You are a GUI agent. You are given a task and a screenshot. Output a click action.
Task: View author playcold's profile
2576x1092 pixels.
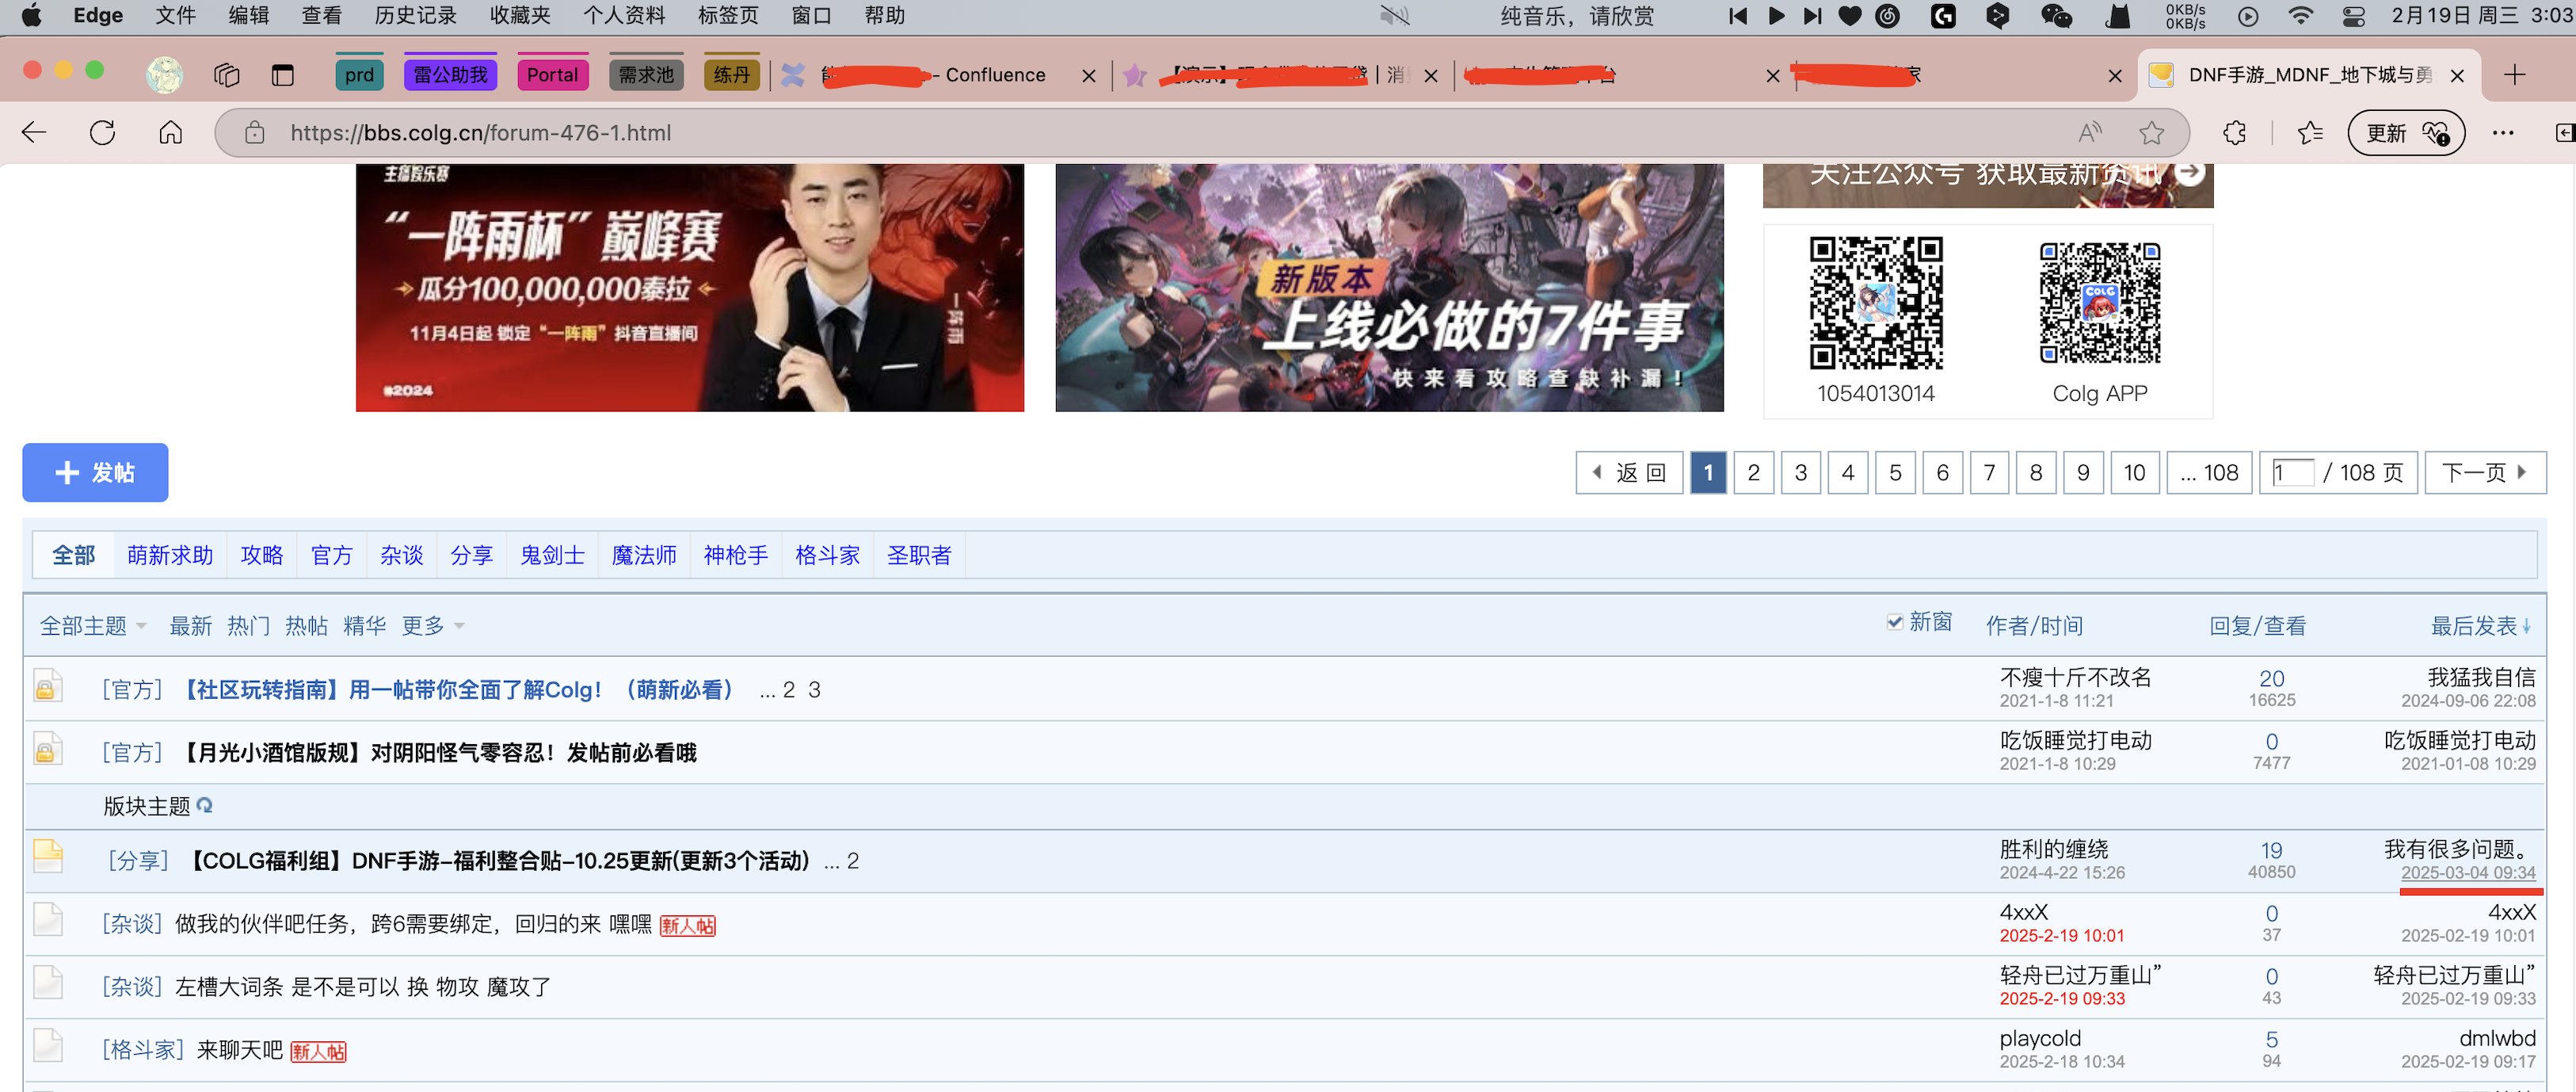2040,1039
